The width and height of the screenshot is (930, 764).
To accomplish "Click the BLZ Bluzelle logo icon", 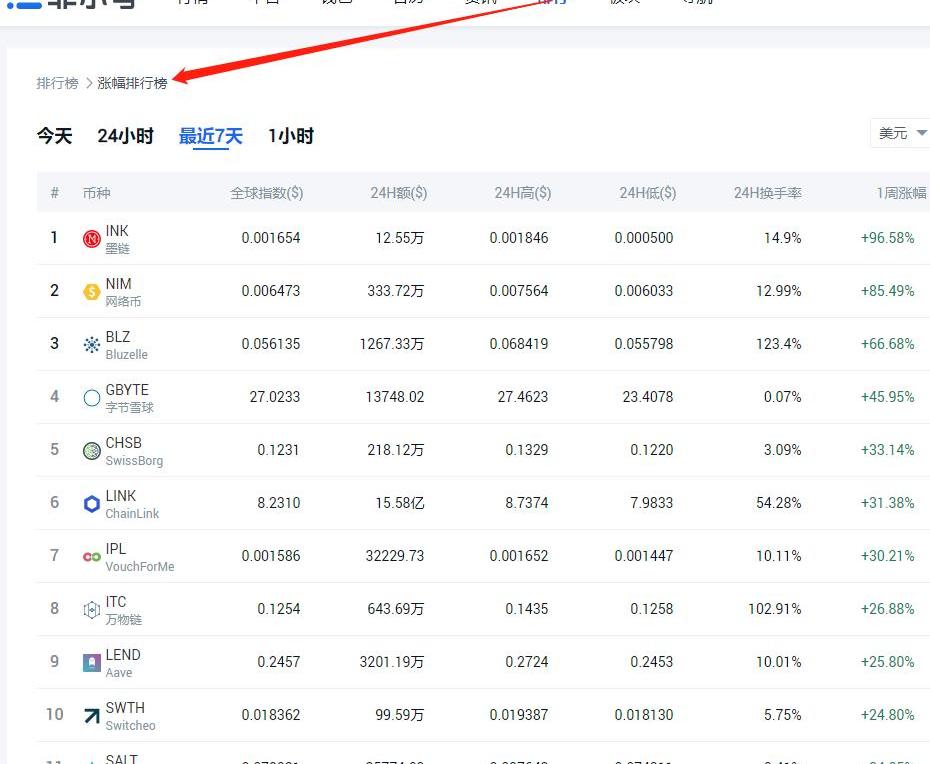I will (x=91, y=345).
